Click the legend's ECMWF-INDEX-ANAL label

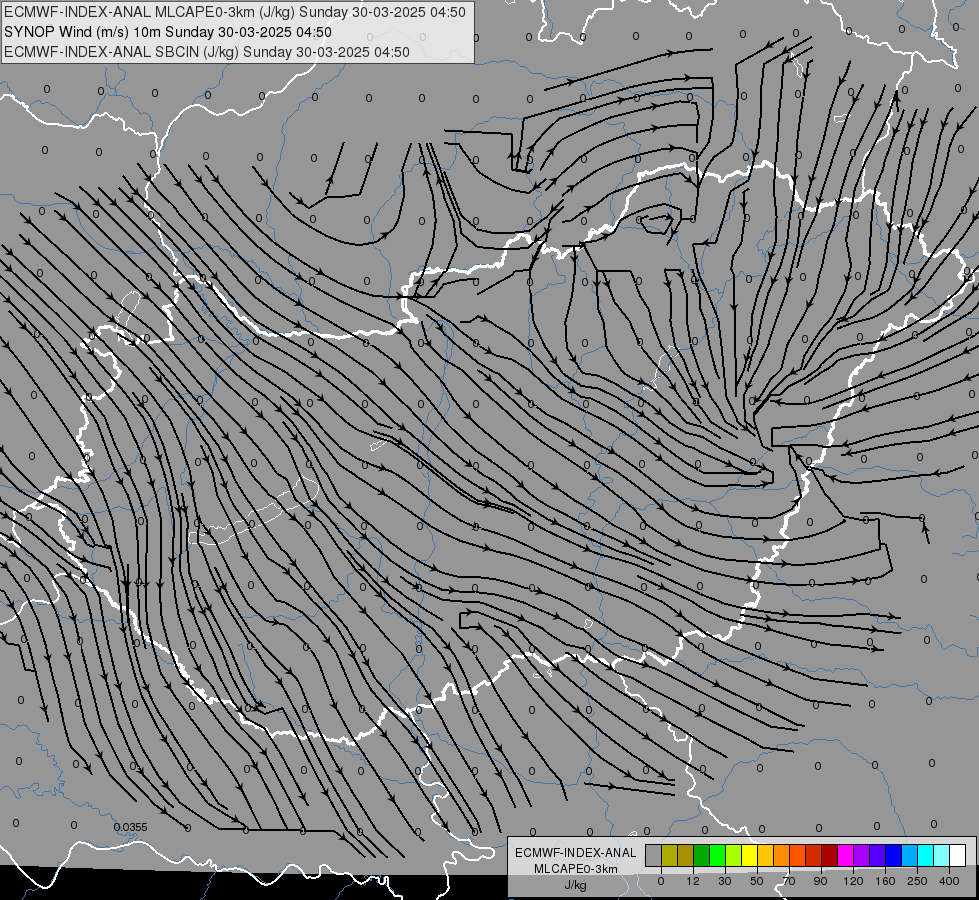(576, 853)
